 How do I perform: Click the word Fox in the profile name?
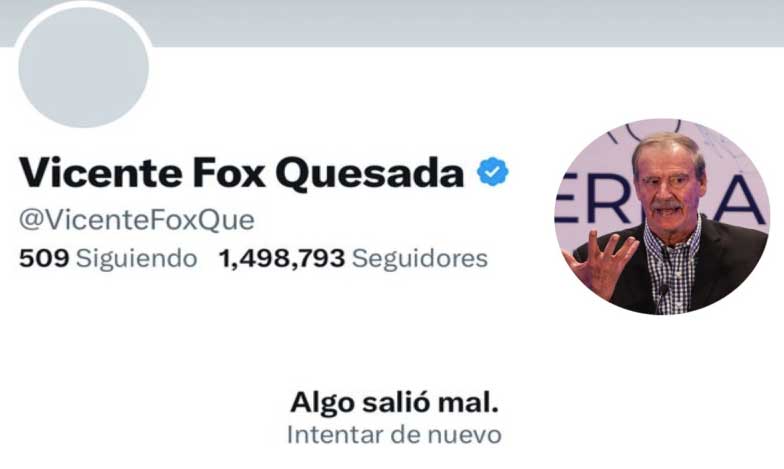pos(228,173)
